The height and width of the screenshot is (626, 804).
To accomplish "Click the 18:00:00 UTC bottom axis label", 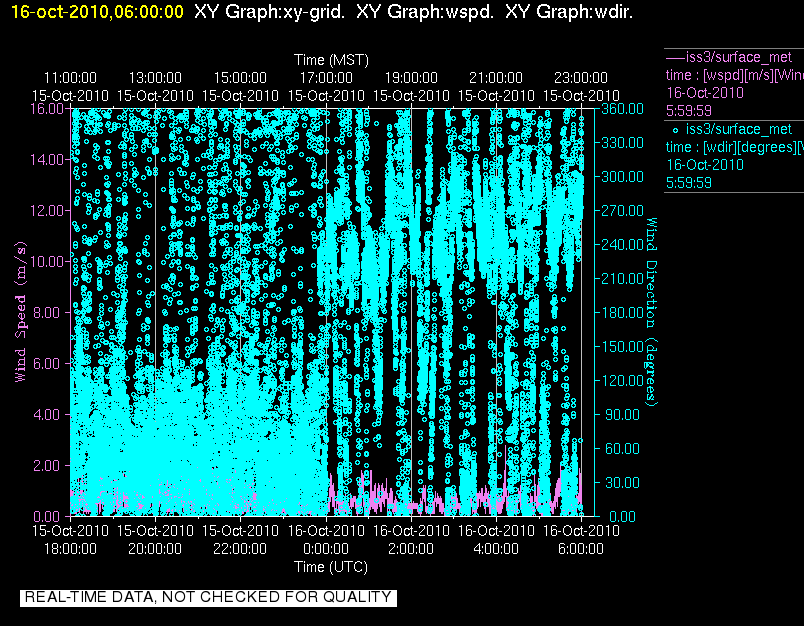I will 70,549.
